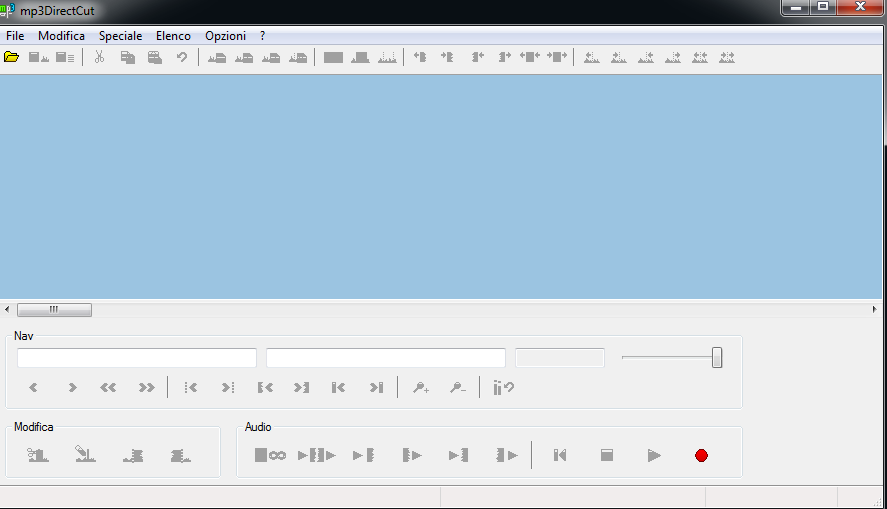Click the Audio play-triangle-before-block icon next to it
The height and width of the screenshot is (509, 887).
pos(363,455)
